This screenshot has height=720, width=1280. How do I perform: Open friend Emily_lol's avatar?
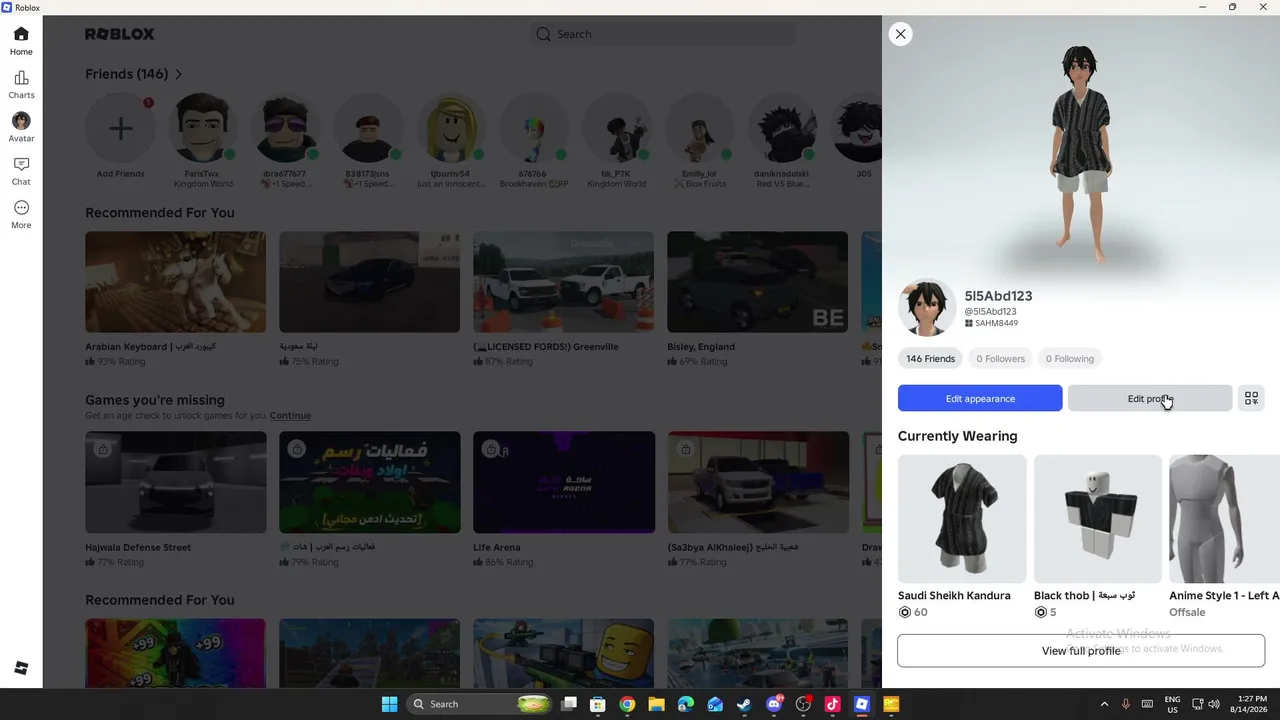coord(699,128)
